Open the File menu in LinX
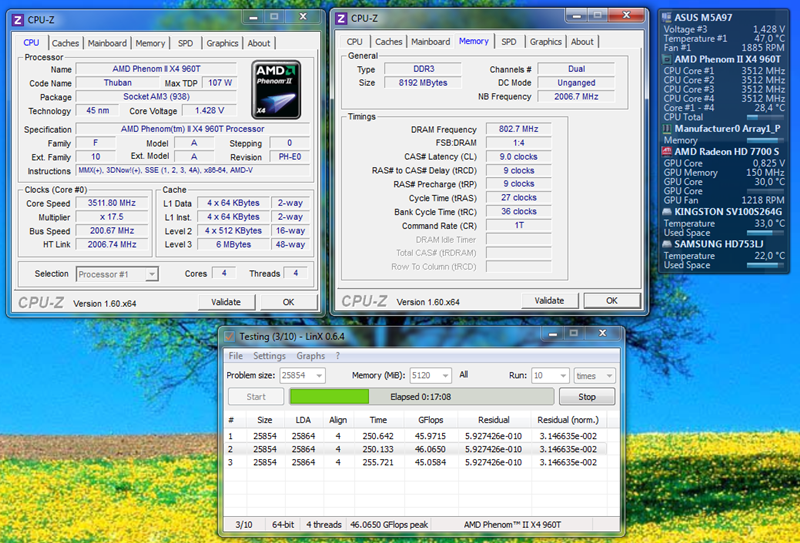Image resolution: width=800 pixels, height=543 pixels. pyautogui.click(x=236, y=356)
